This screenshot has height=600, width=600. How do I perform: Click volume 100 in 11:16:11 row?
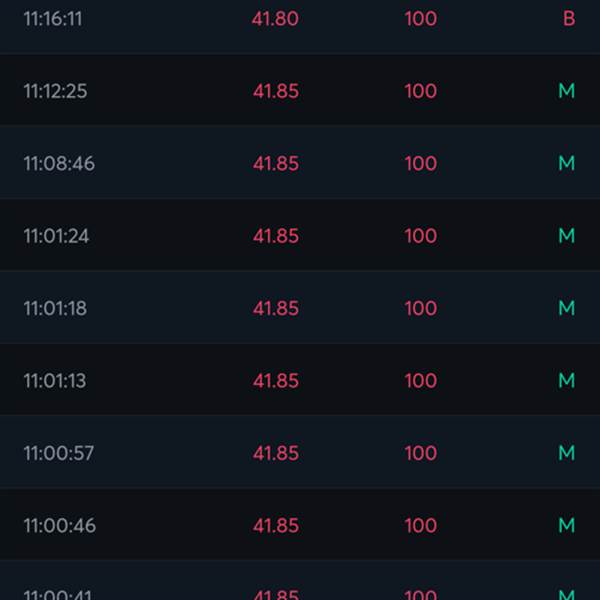421,18
